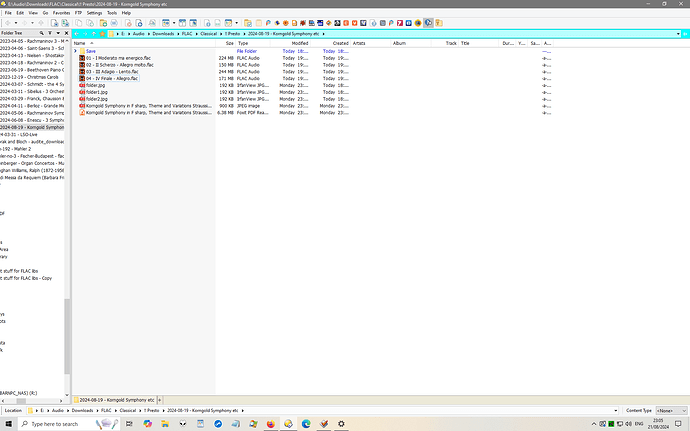The width and height of the screenshot is (690, 431).
Task: Open the path bar history dropdown at far right
Action: [x=678, y=34]
